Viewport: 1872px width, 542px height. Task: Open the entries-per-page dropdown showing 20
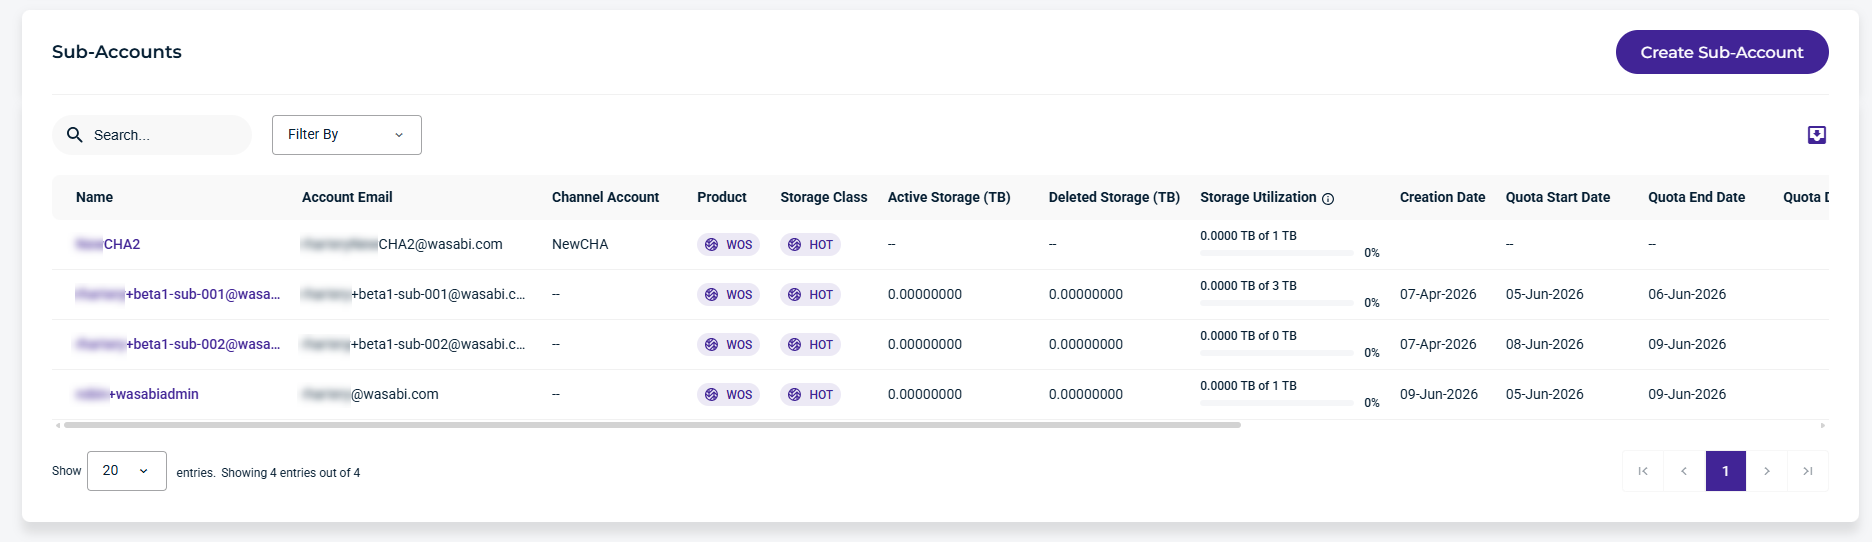point(127,471)
